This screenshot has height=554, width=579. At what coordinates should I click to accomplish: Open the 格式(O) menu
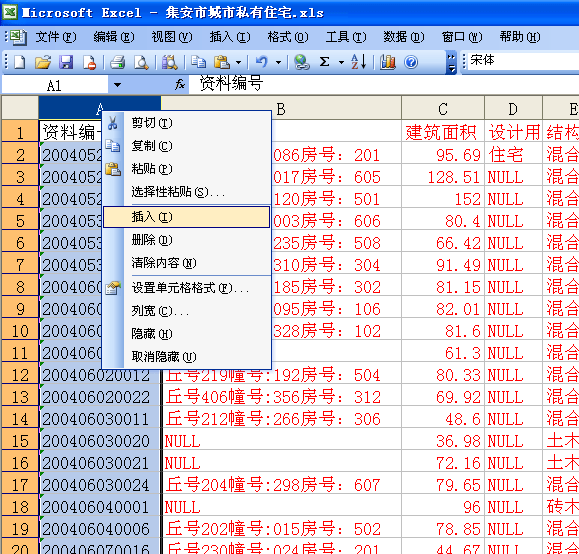coord(288,37)
